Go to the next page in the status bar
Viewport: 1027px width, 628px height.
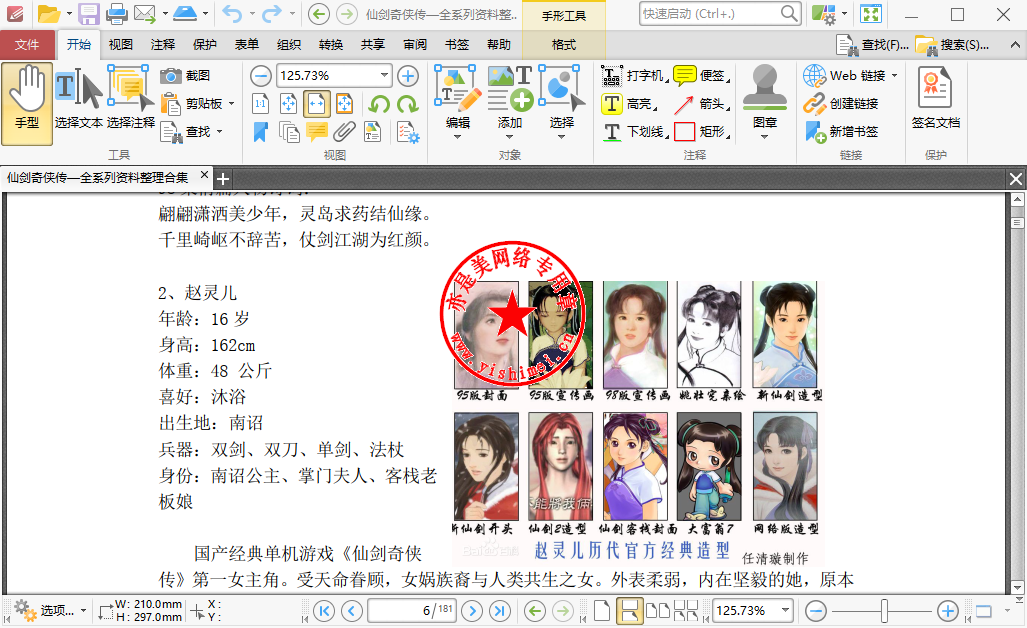(472, 611)
